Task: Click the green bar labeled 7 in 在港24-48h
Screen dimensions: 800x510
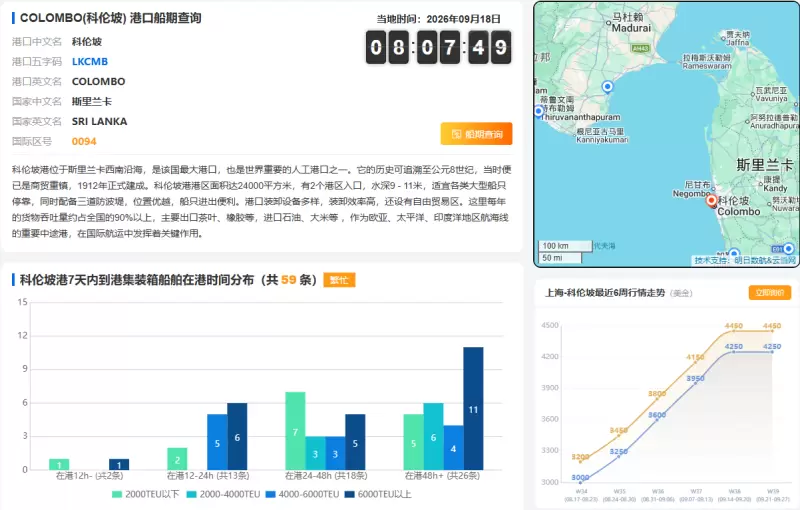Action: tap(295, 431)
